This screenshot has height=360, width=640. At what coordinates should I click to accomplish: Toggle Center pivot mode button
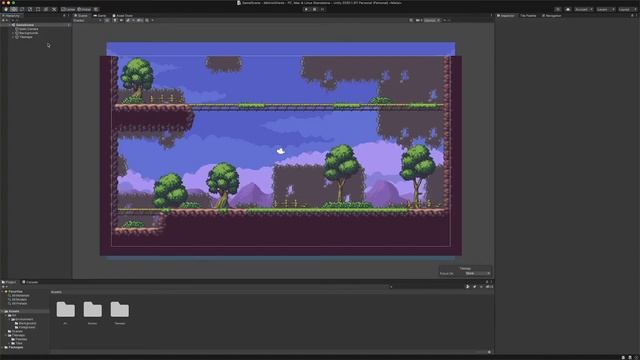[68, 9]
